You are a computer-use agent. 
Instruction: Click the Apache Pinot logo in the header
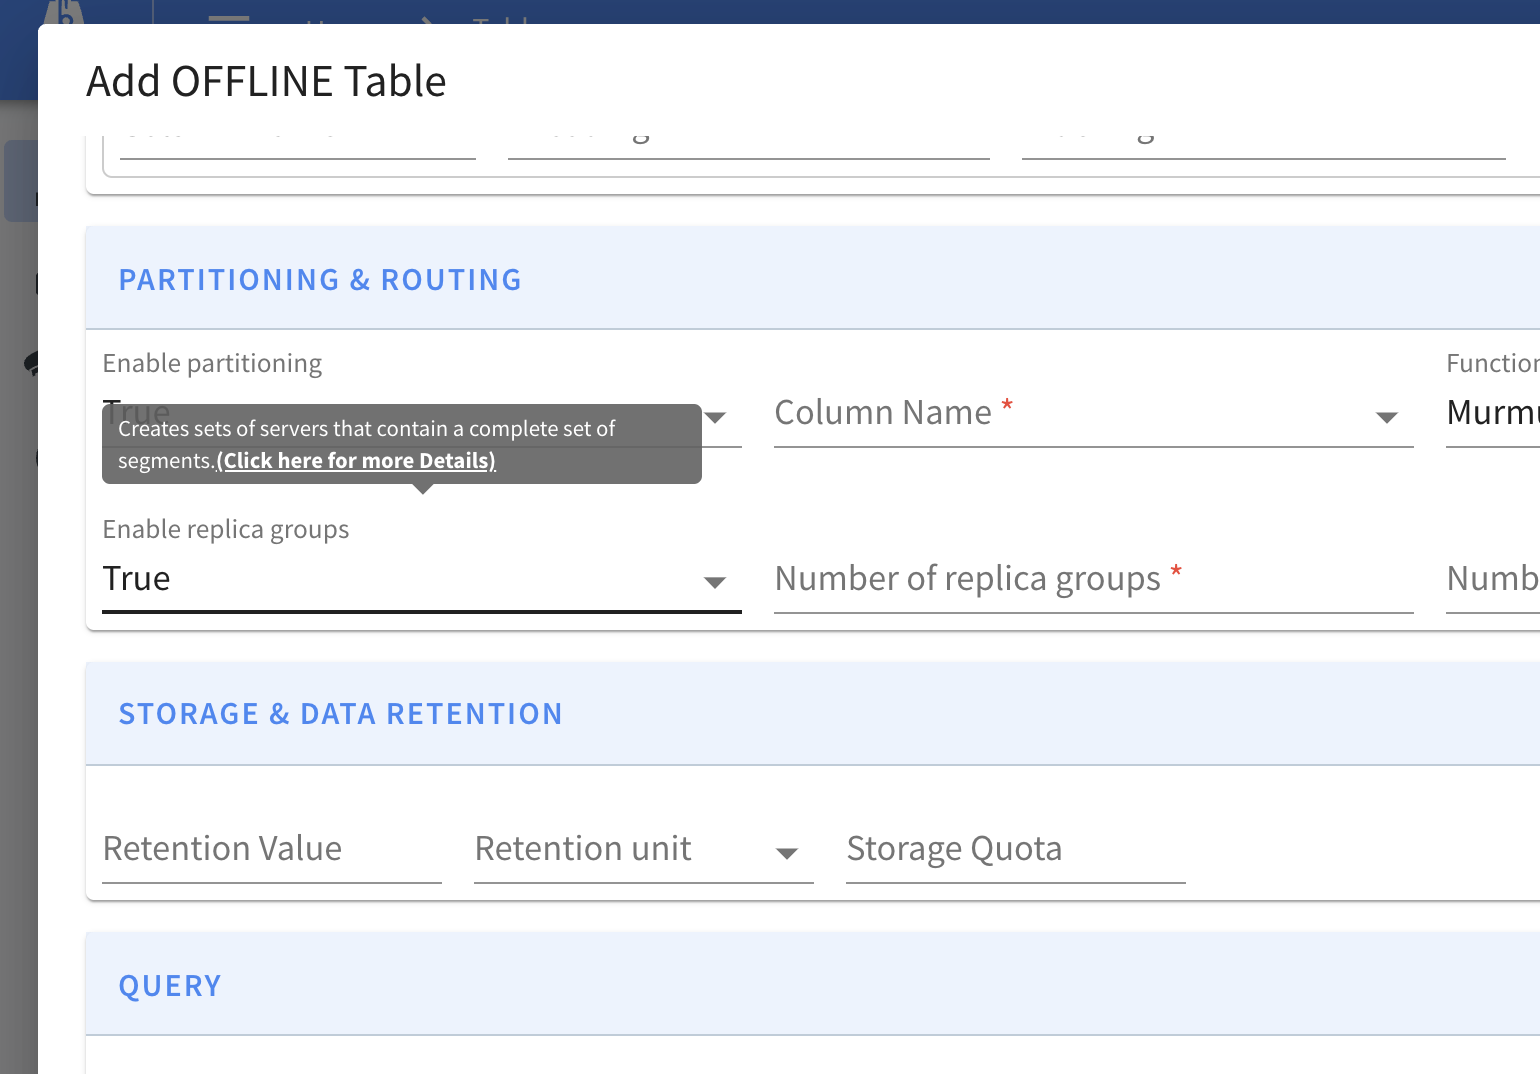click(x=64, y=12)
